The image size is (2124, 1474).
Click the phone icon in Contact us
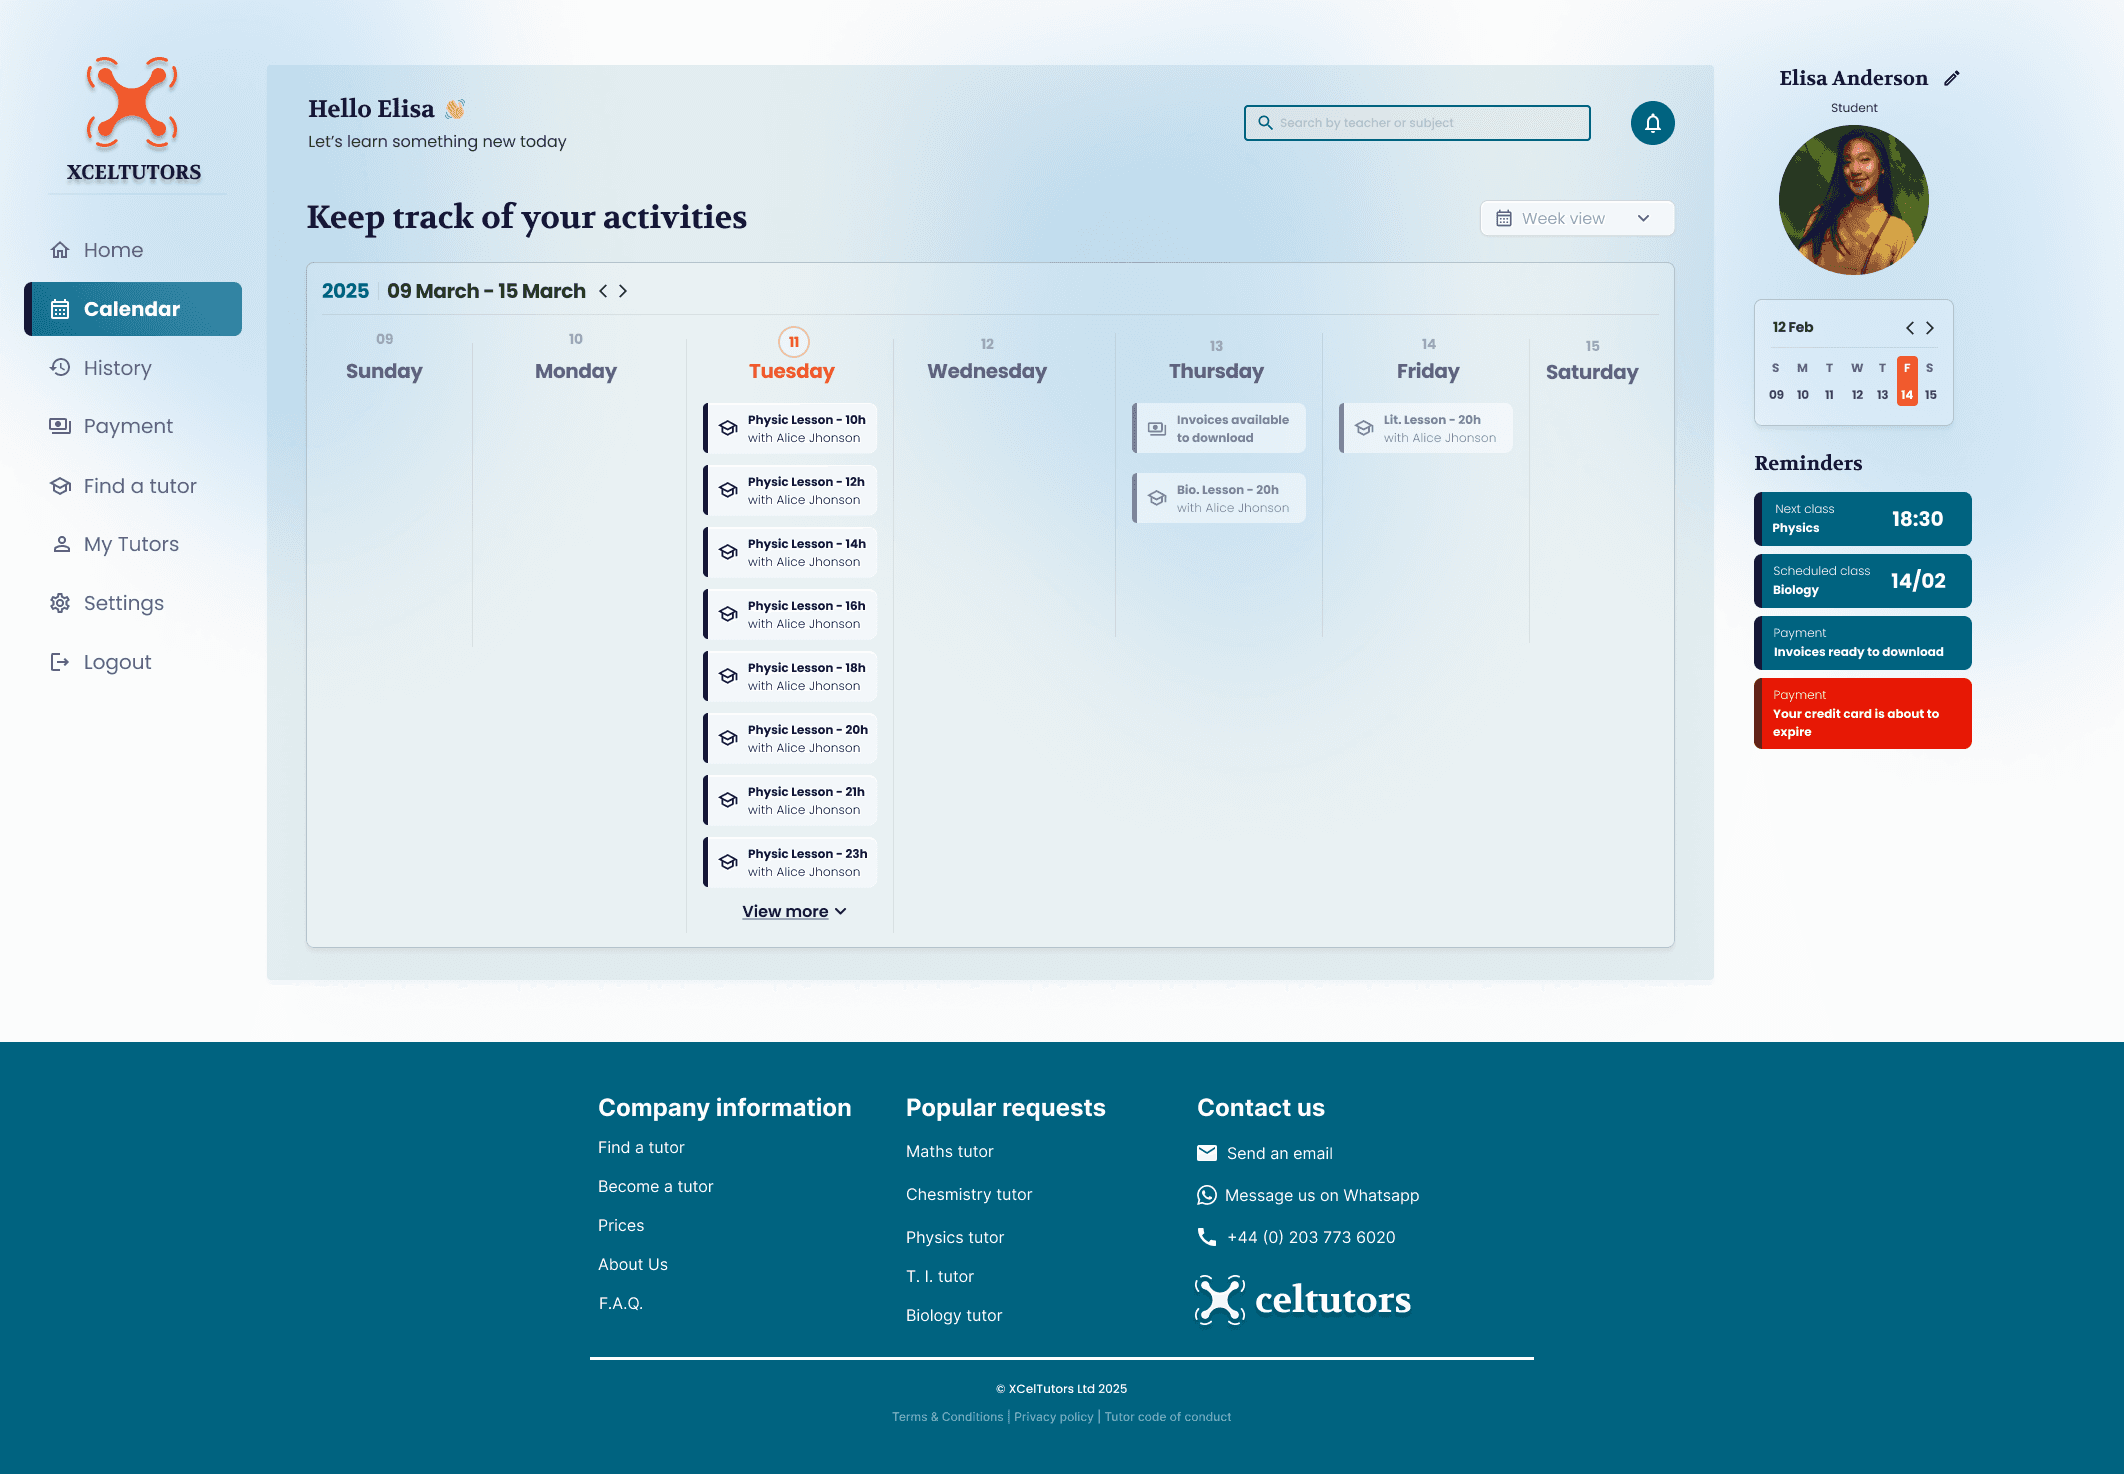point(1207,1237)
